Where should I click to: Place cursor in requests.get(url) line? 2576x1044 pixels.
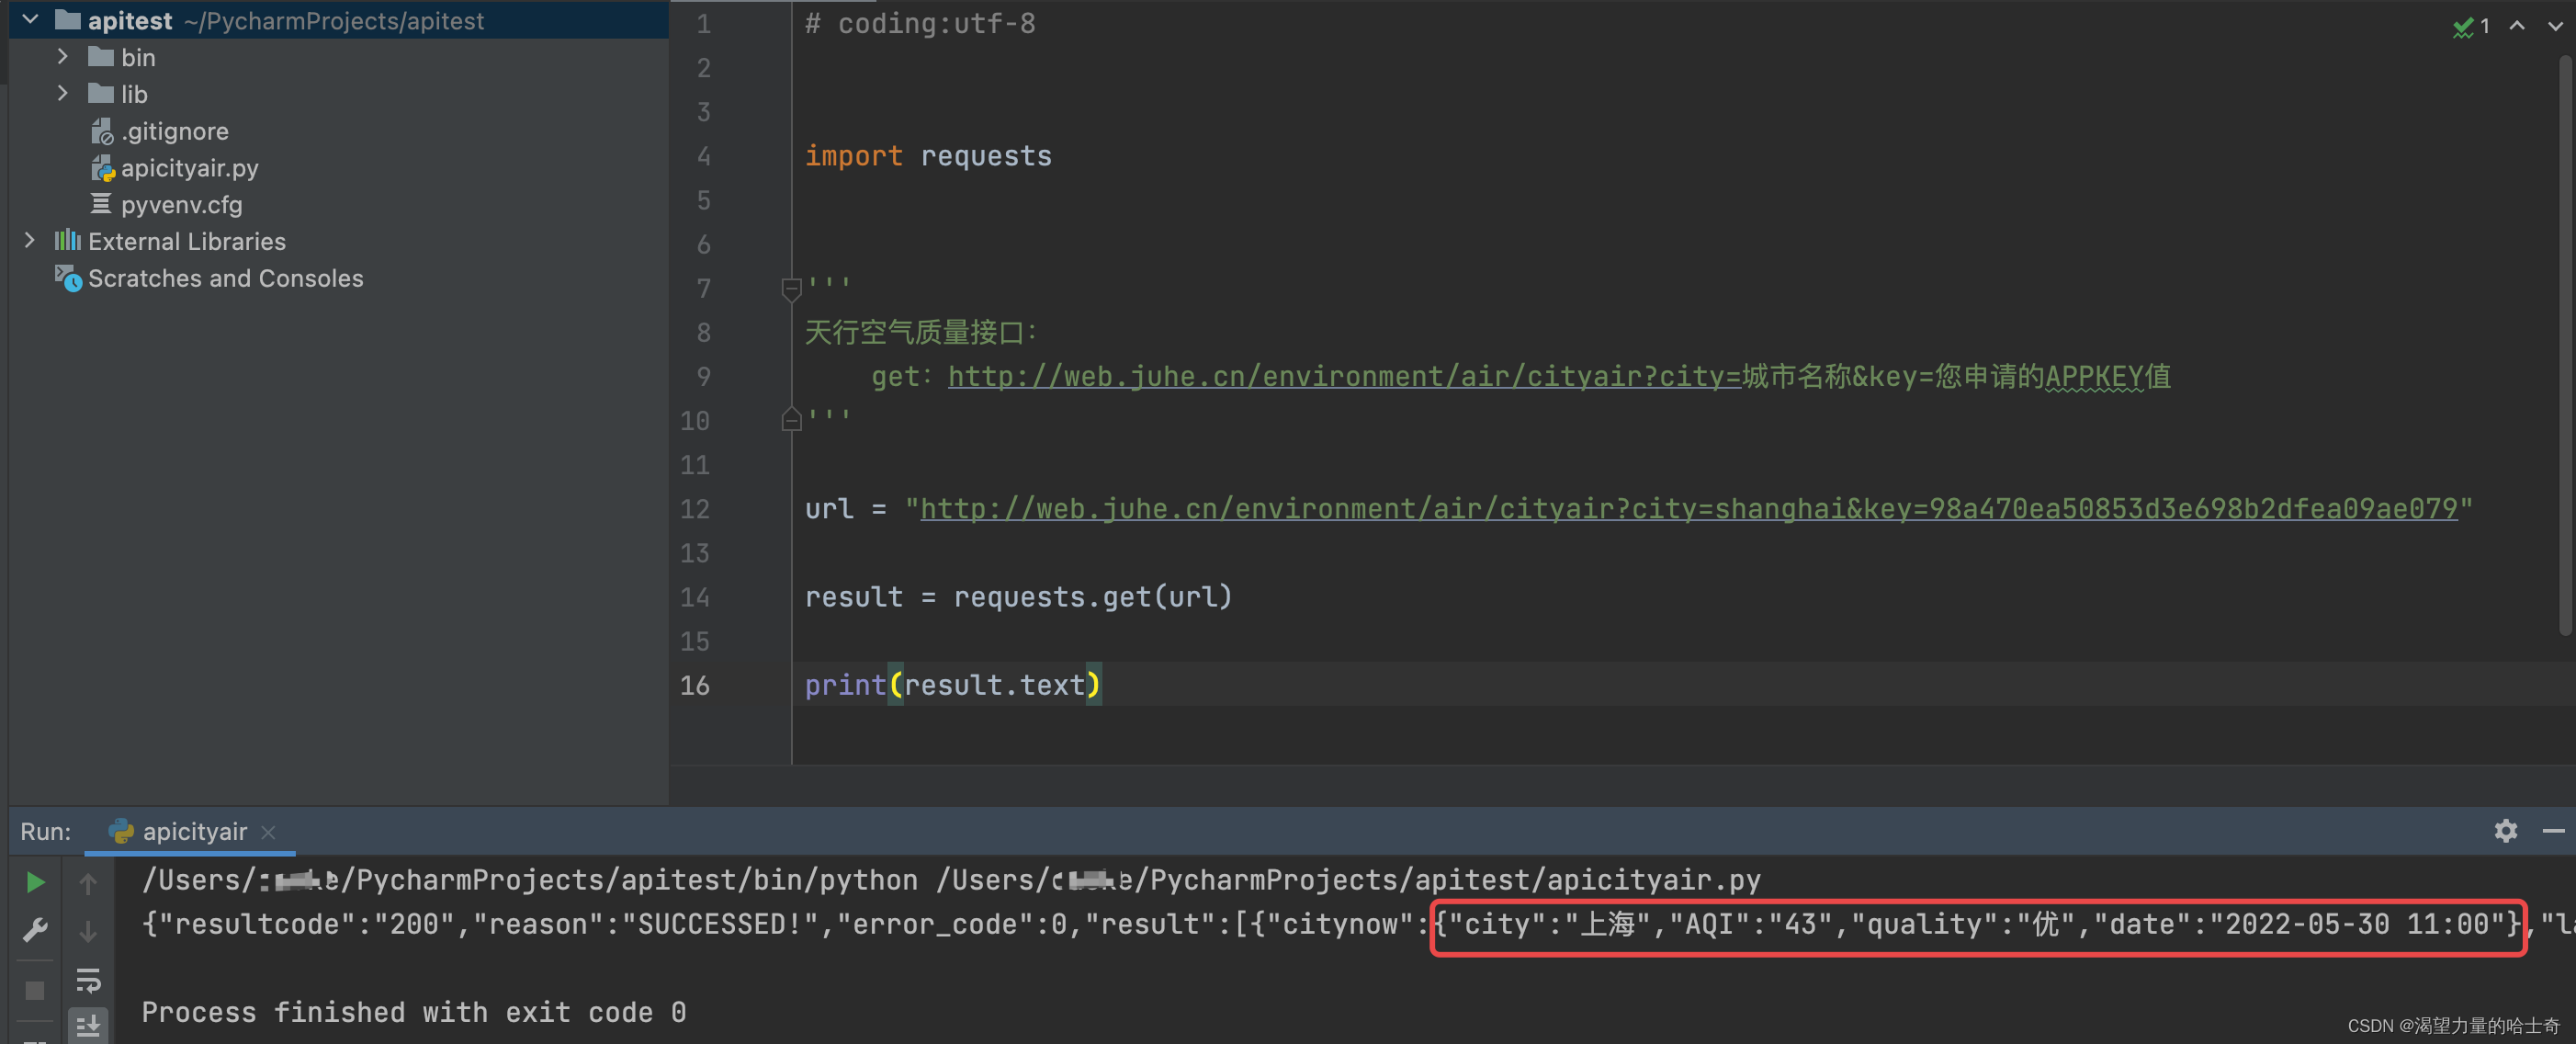pos(1018,596)
